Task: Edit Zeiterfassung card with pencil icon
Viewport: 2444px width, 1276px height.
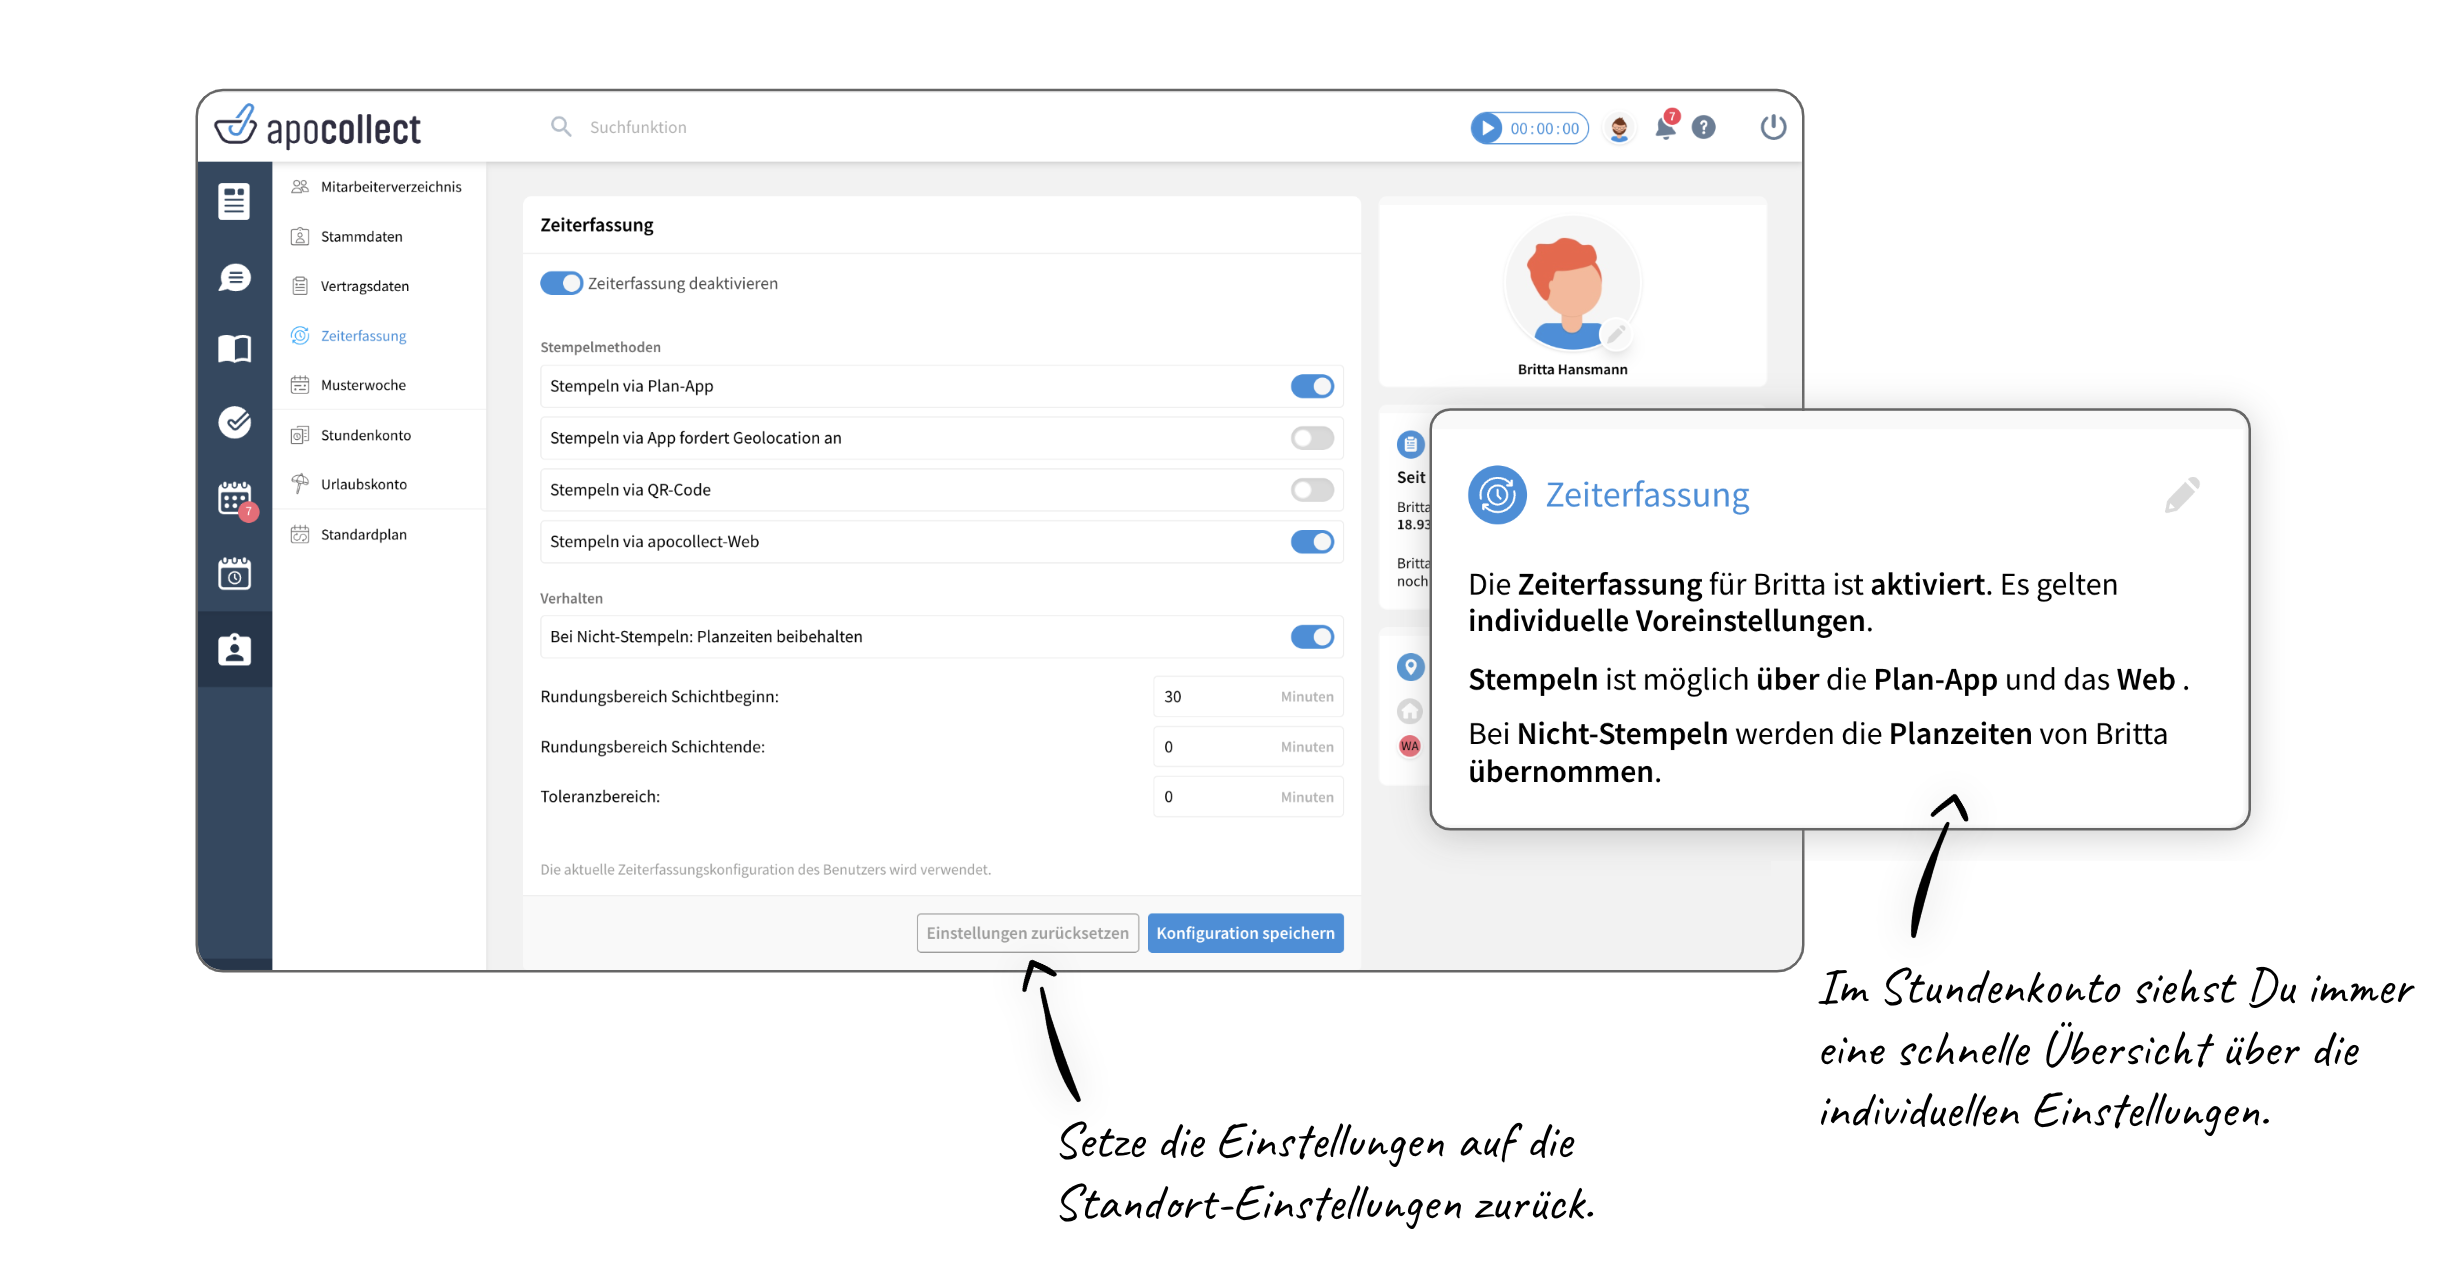Action: 2181,494
